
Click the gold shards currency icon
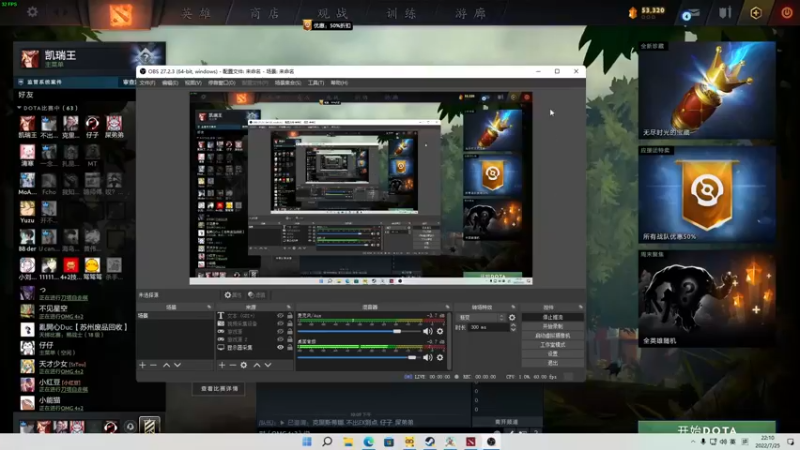[633, 13]
